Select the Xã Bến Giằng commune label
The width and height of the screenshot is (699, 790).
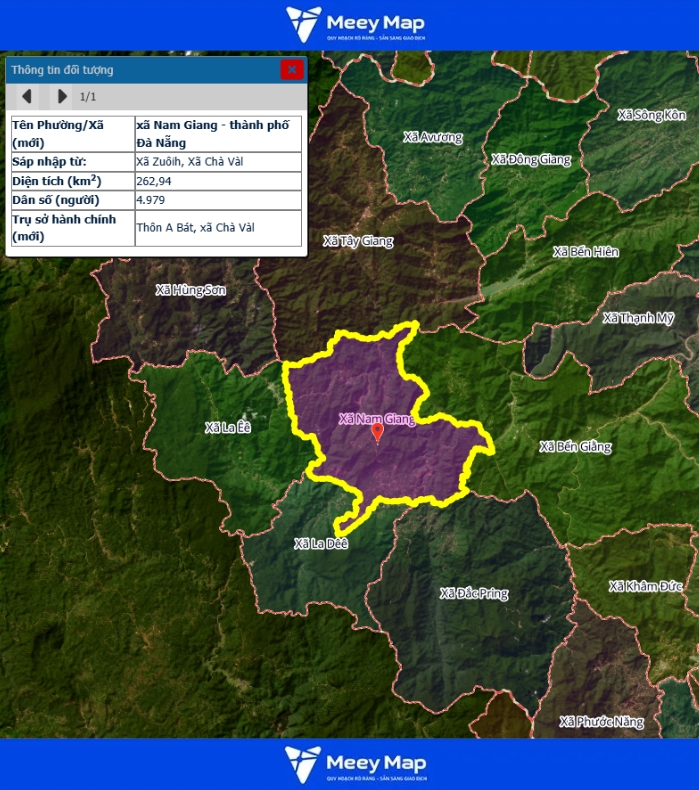tap(574, 446)
